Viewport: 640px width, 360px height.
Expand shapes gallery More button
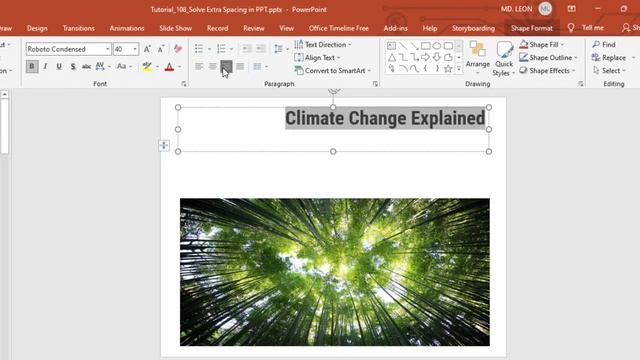pos(459,69)
